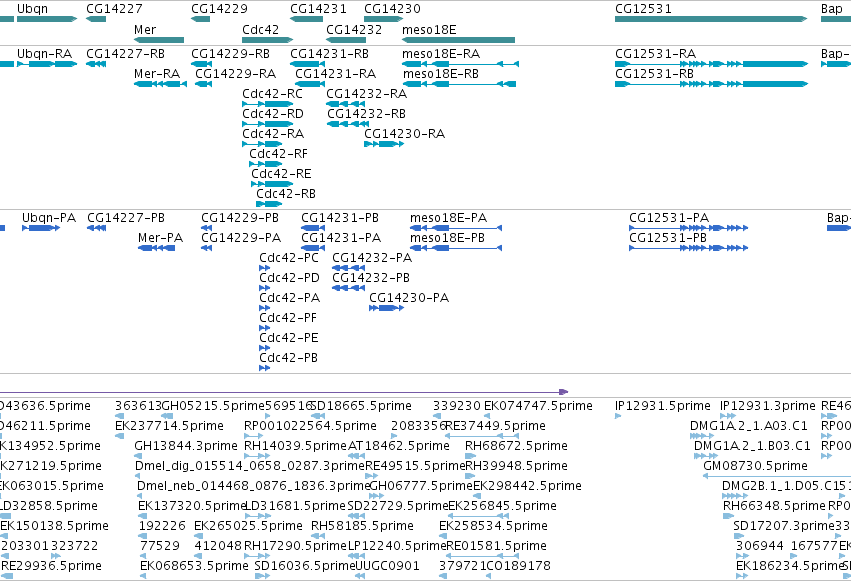The image size is (851, 581).
Task: Select transcript CG14232-RA
Action: 366,94
